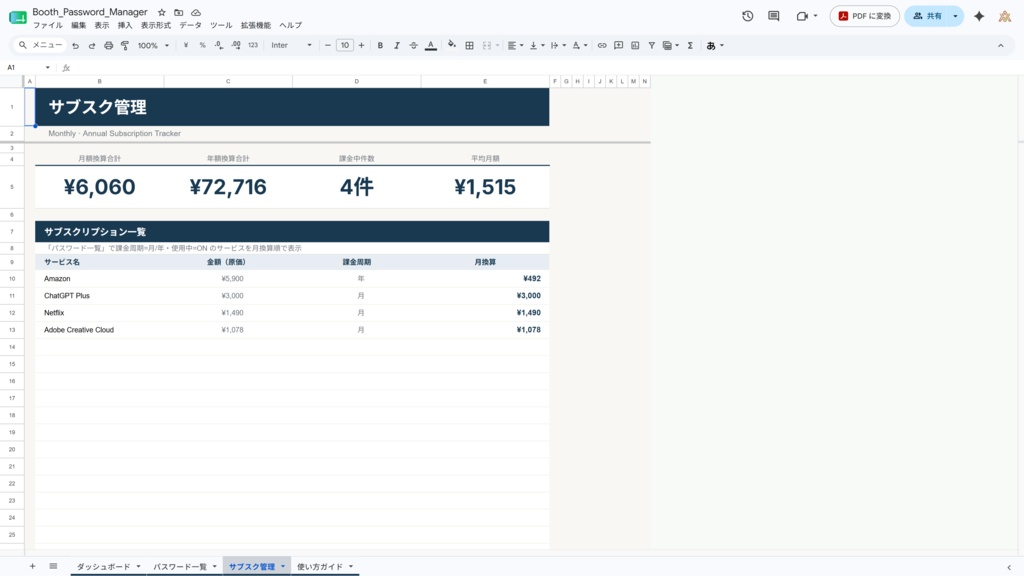The height and width of the screenshot is (576, 1024).
Task: Add a new sheet with plus button
Action: point(32,566)
